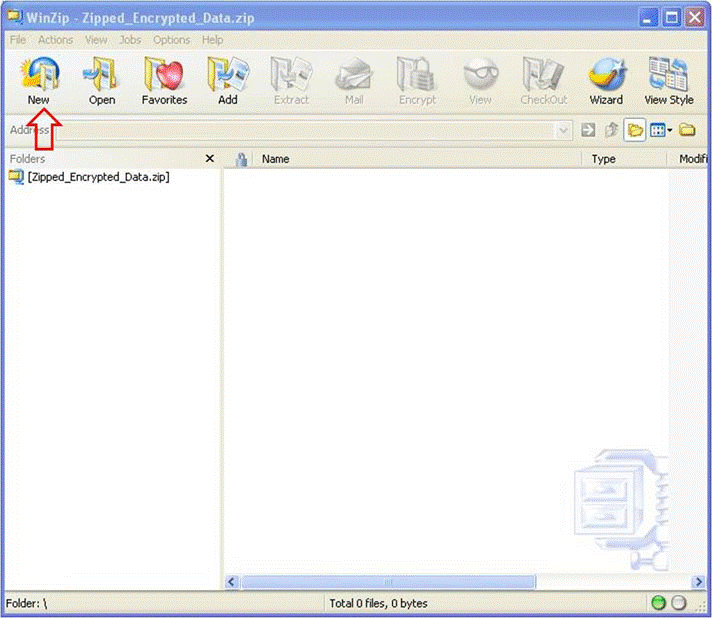Minimize the WinZip window
Screen dimensions: 712x618
pyautogui.click(x=648, y=18)
